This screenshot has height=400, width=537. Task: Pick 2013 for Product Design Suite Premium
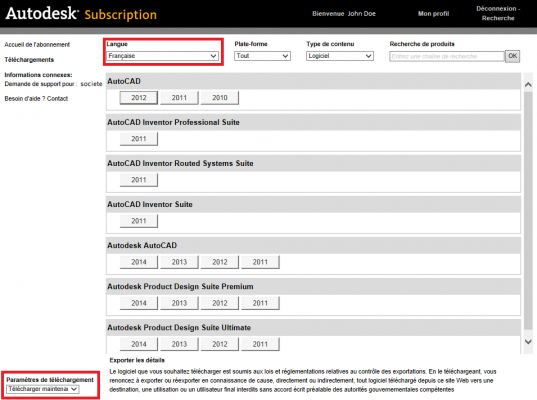[x=179, y=303]
